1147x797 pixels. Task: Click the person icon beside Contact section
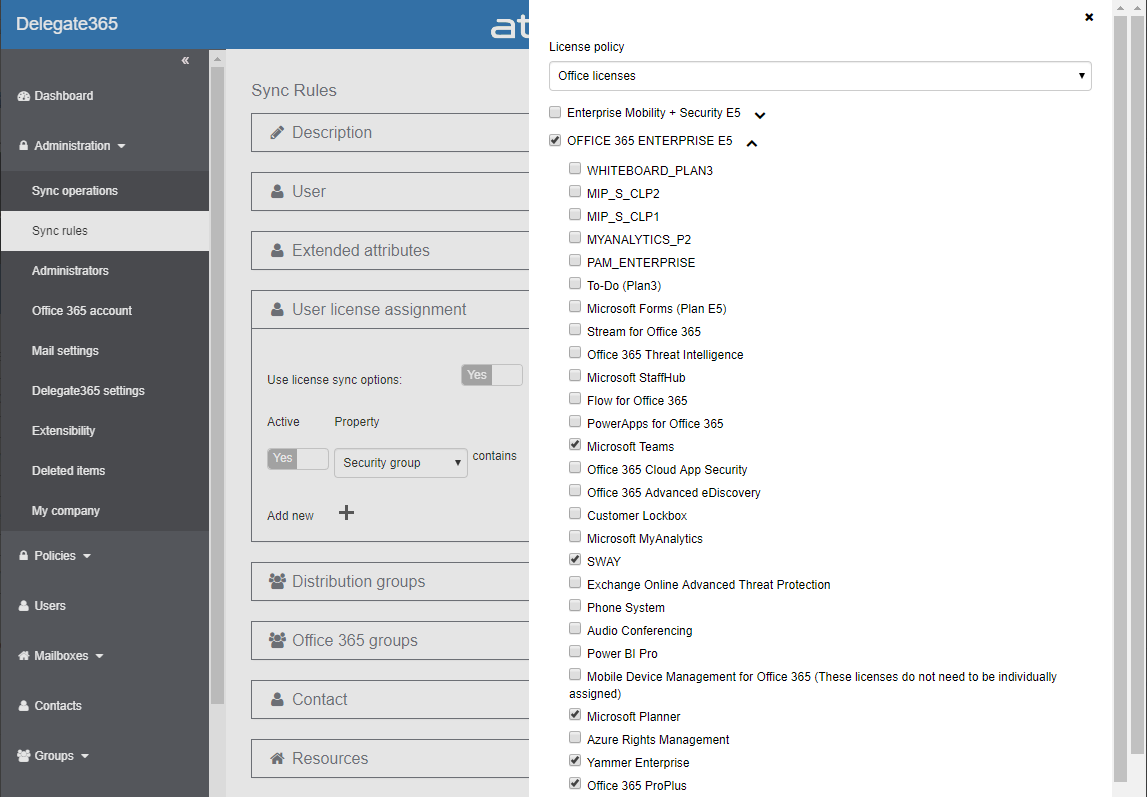tap(277, 700)
